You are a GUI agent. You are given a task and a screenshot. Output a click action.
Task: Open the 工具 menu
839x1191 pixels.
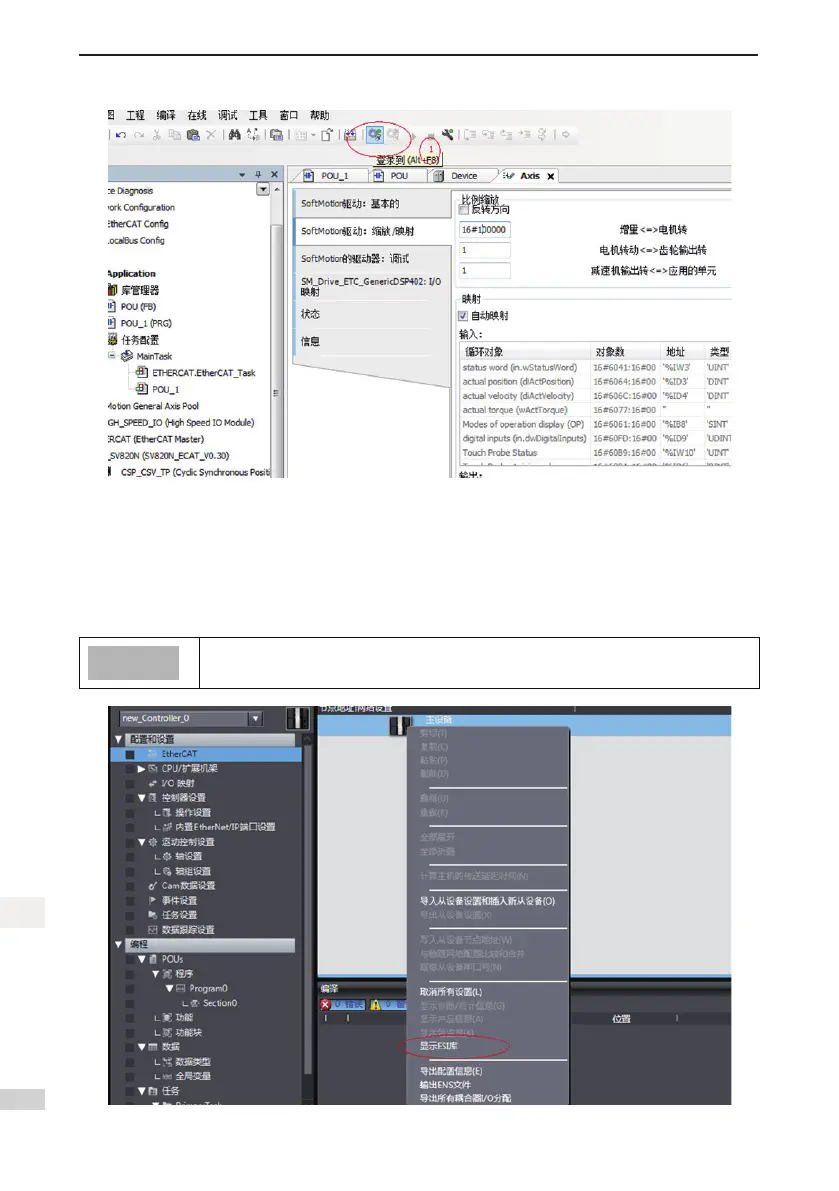click(x=258, y=115)
